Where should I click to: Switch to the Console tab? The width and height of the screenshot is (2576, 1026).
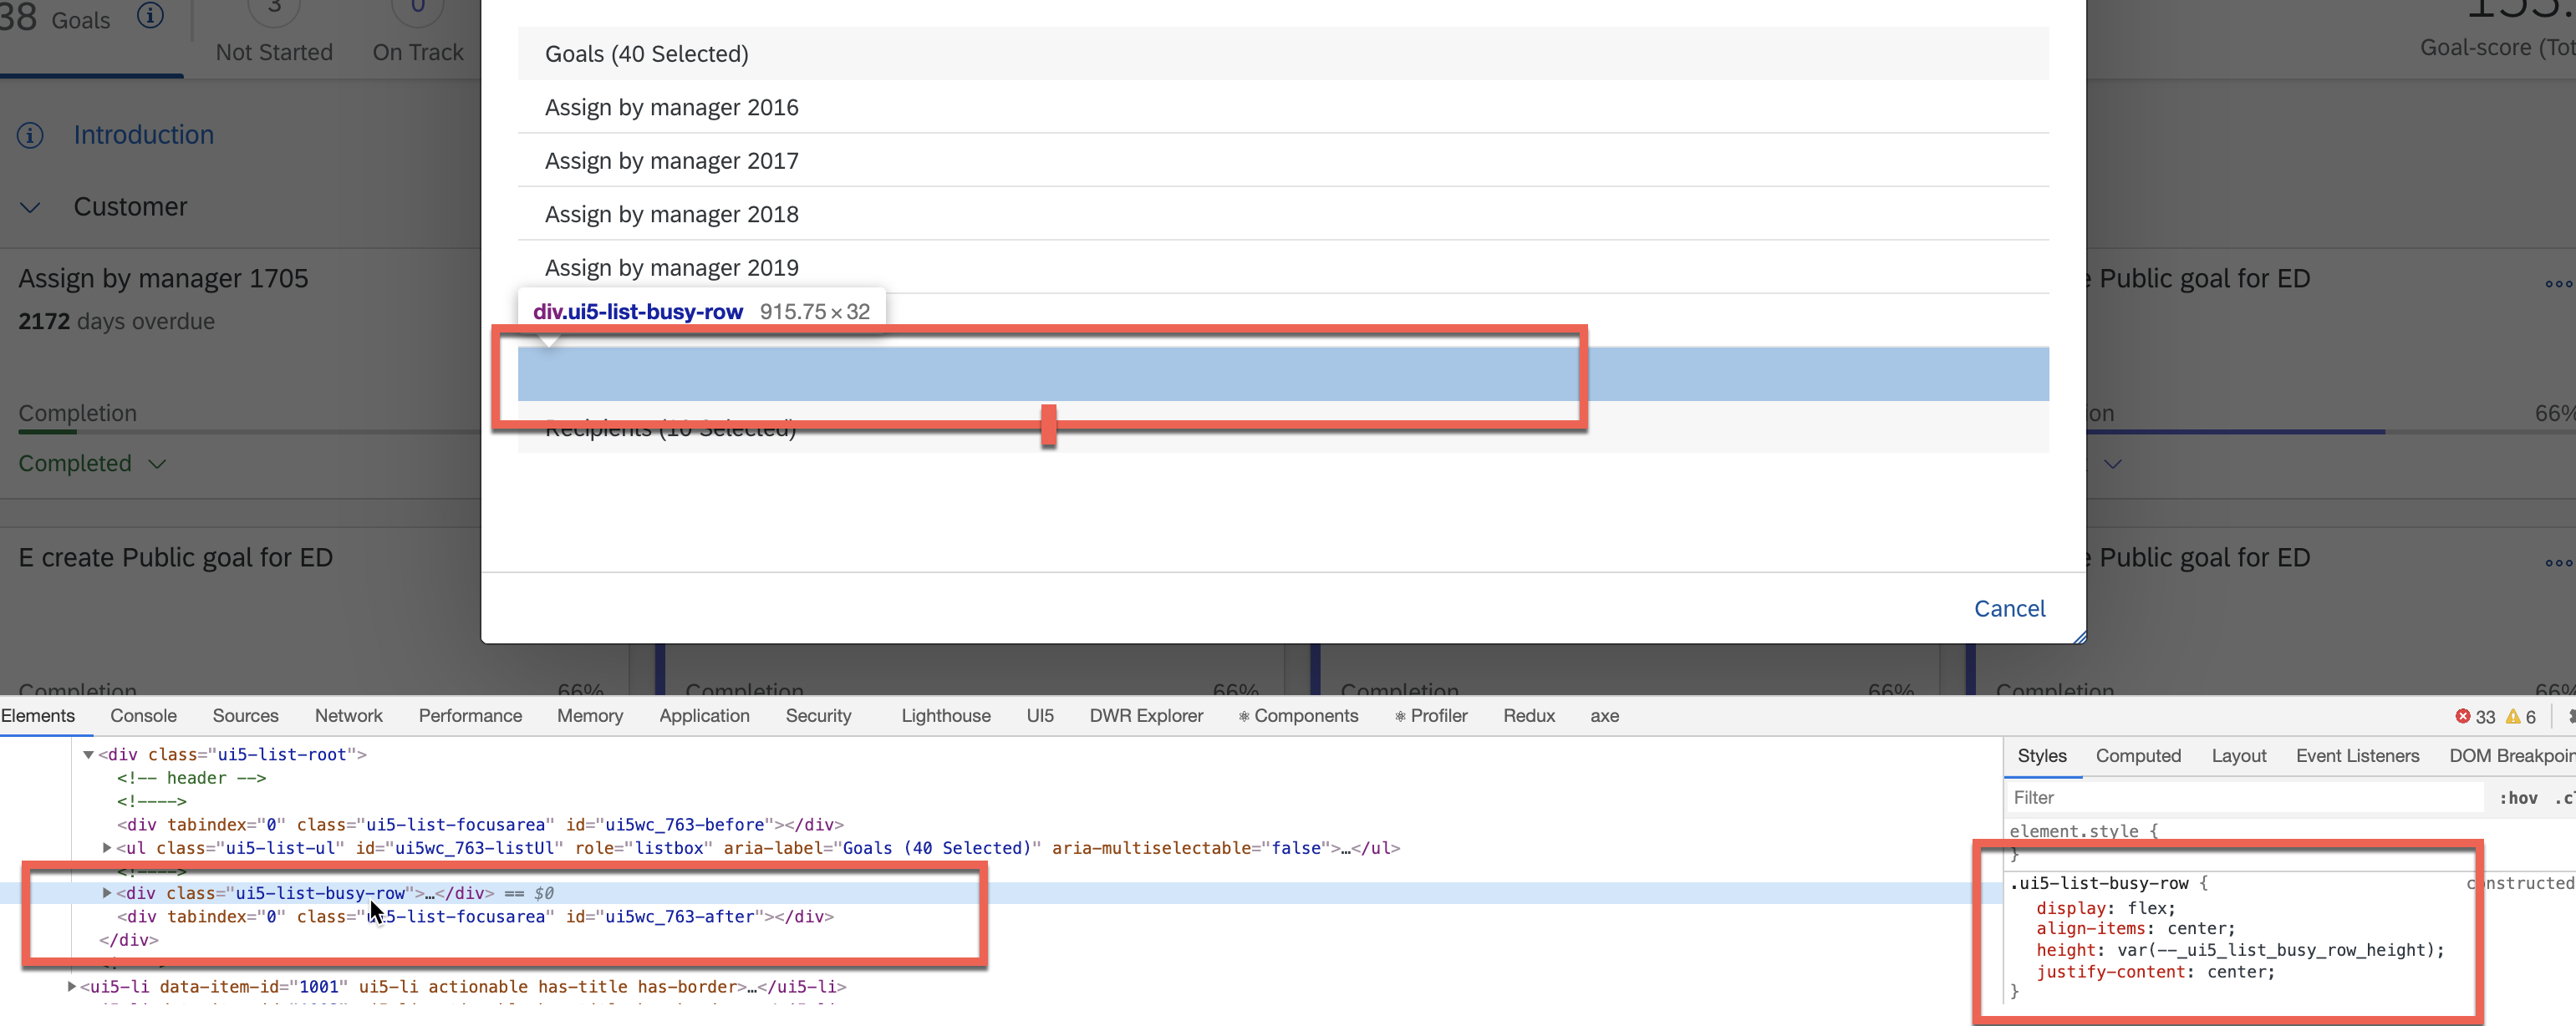(143, 716)
